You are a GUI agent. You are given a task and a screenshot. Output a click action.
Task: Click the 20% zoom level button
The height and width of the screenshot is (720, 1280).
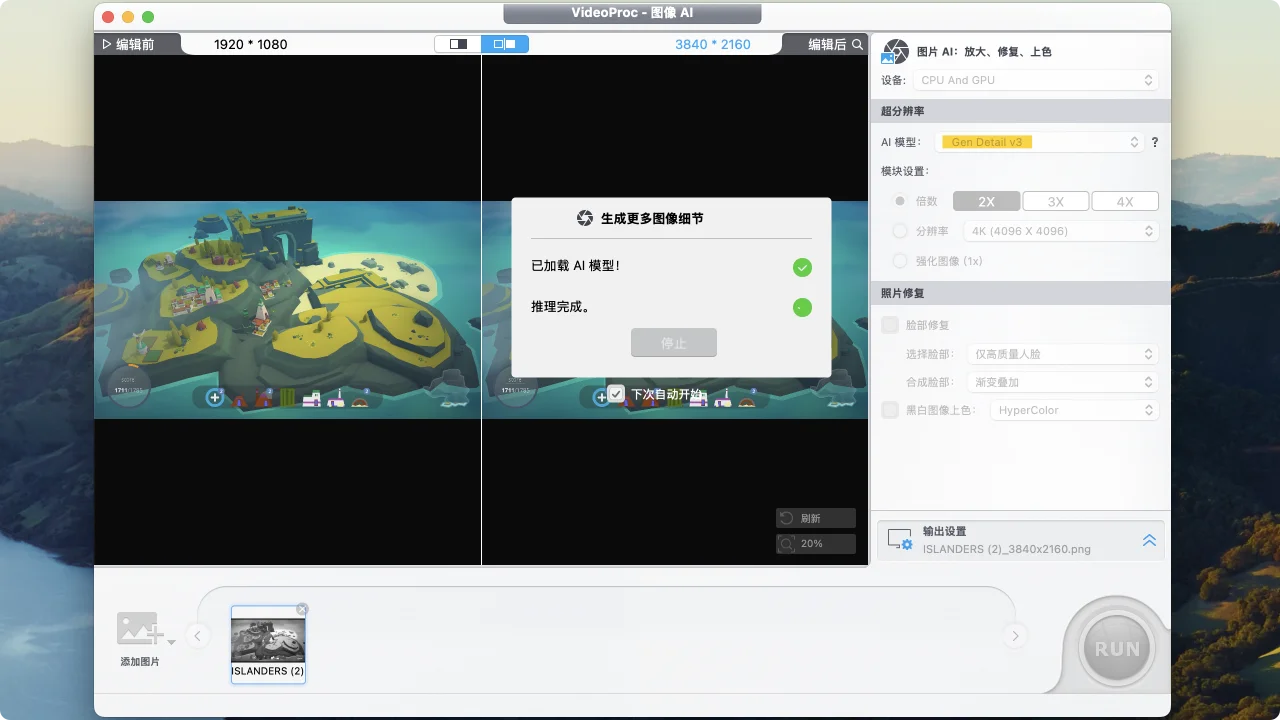tap(815, 544)
